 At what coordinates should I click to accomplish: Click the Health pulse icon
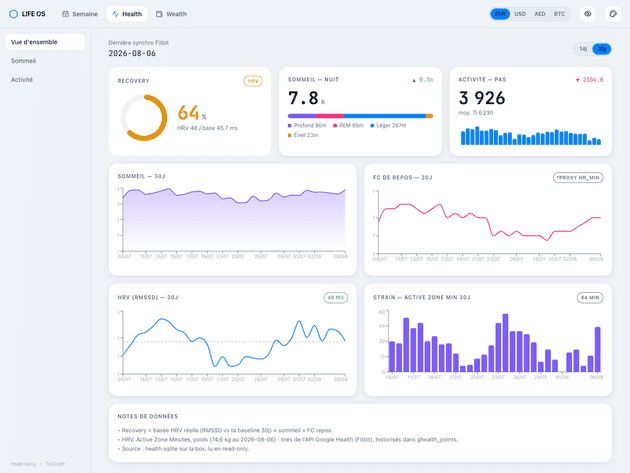point(115,14)
